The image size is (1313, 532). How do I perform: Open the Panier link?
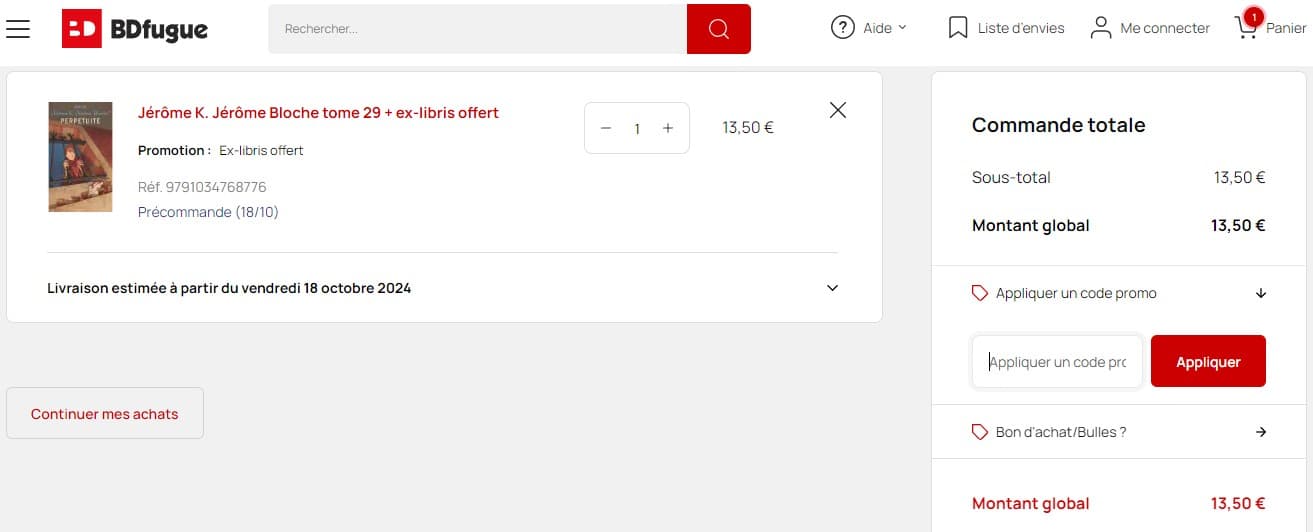coord(1285,28)
